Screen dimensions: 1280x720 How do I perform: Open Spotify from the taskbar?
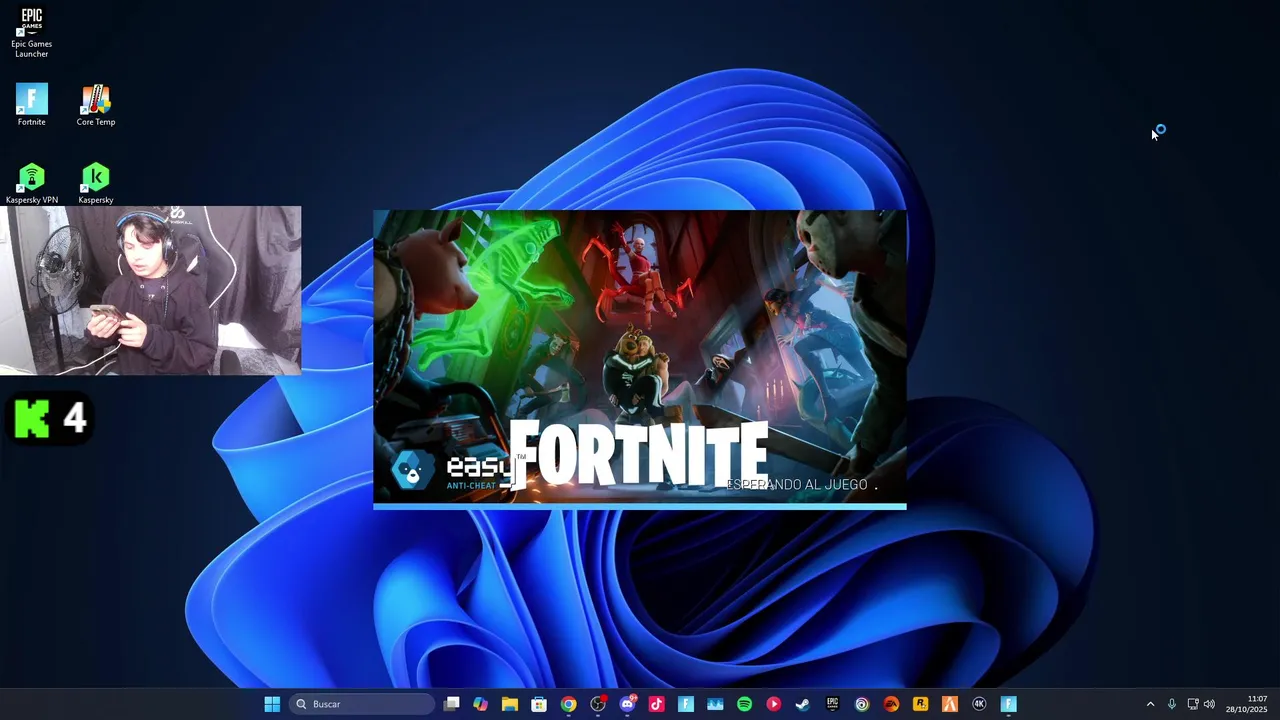pyautogui.click(x=744, y=704)
